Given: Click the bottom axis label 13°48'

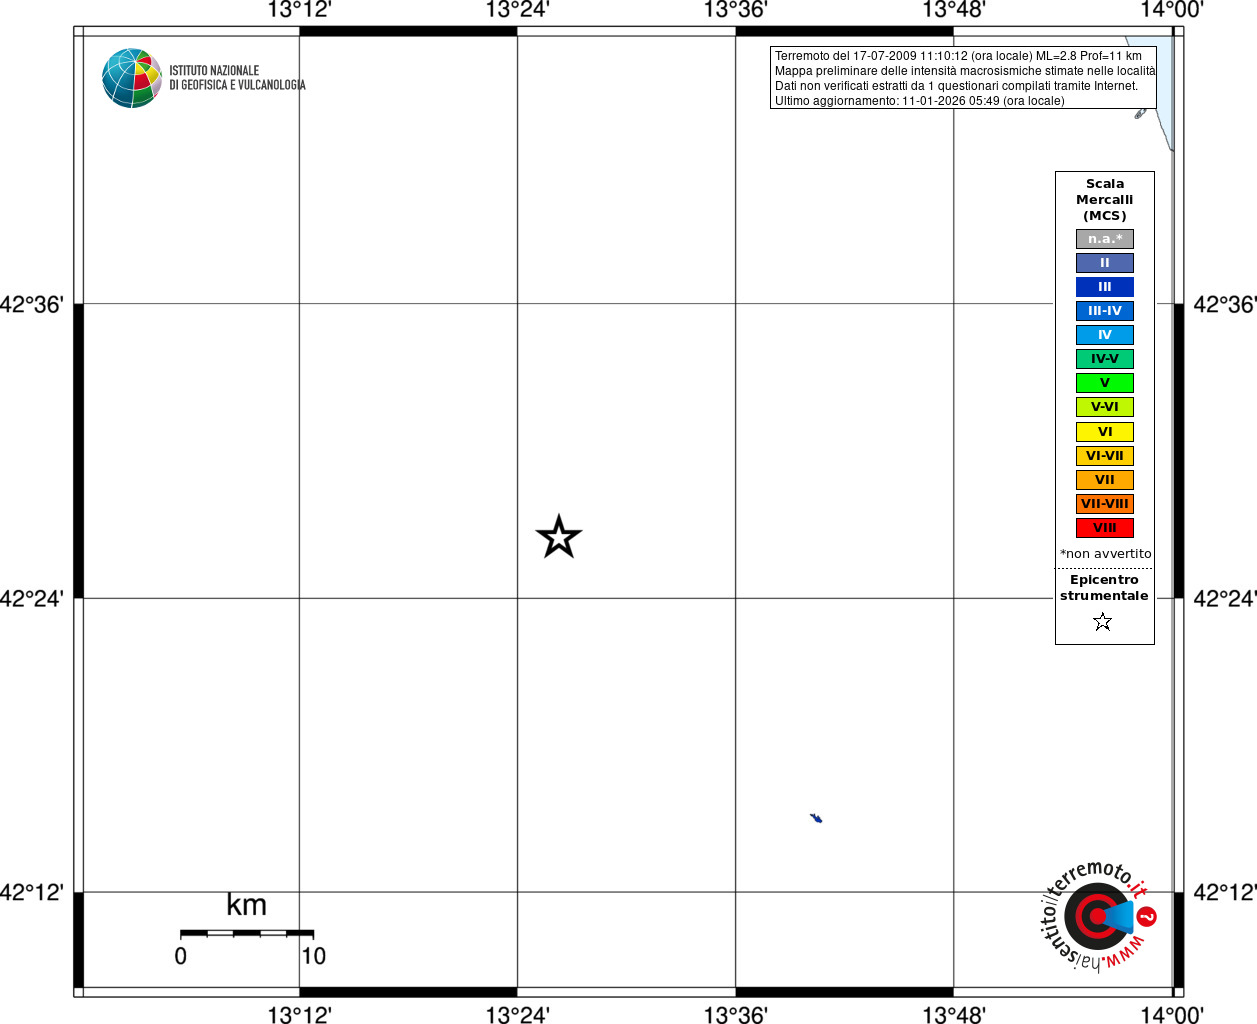Looking at the screenshot, I should click(x=954, y=1015).
